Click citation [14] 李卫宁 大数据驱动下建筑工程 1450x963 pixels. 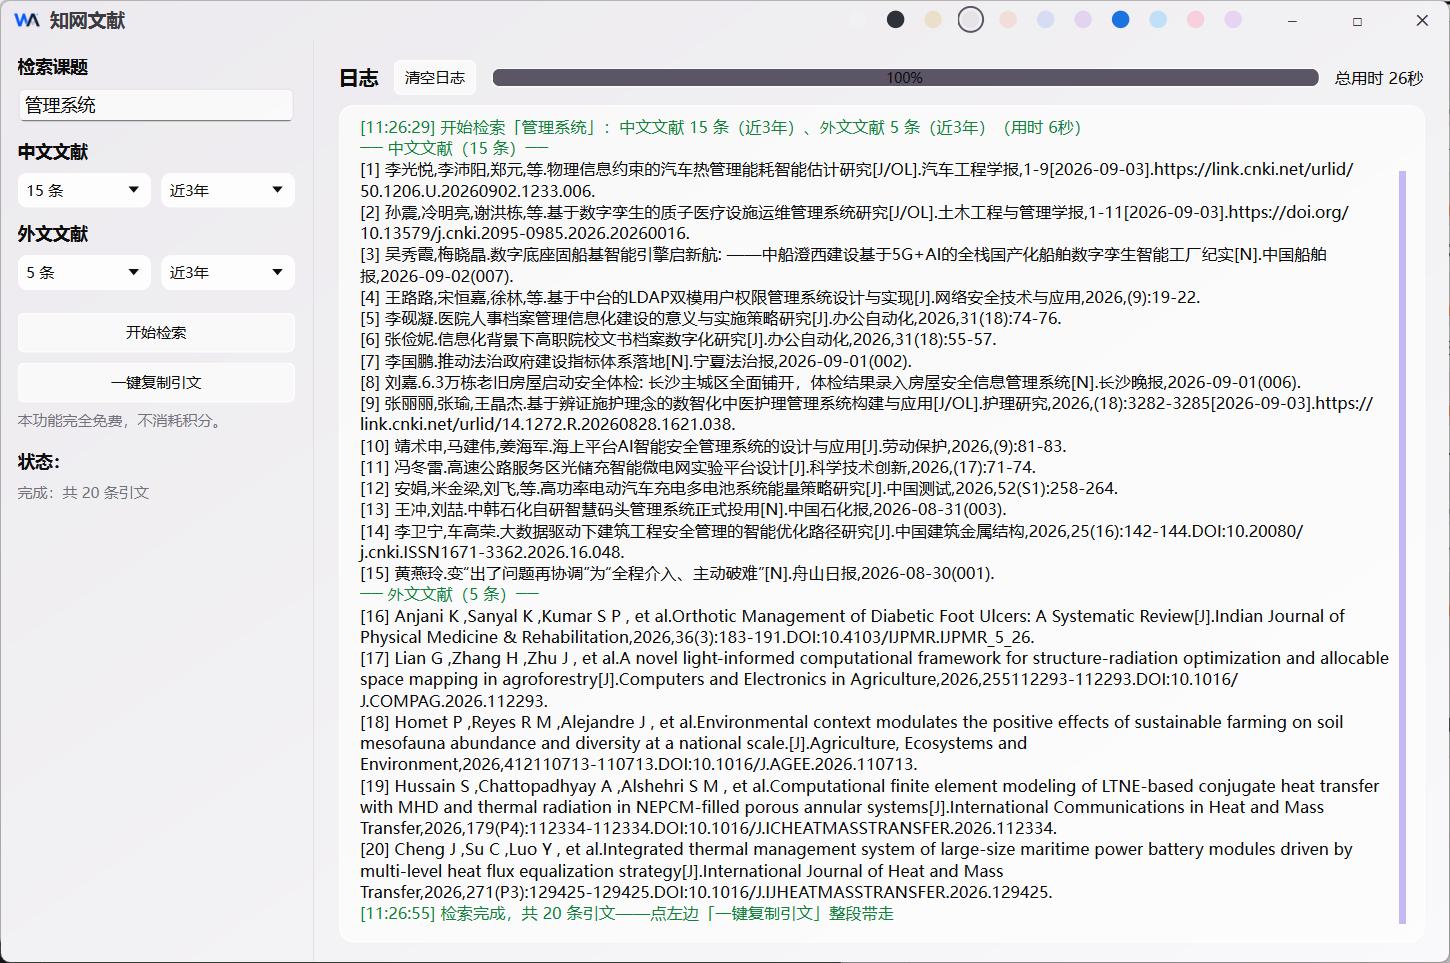click(x=832, y=541)
